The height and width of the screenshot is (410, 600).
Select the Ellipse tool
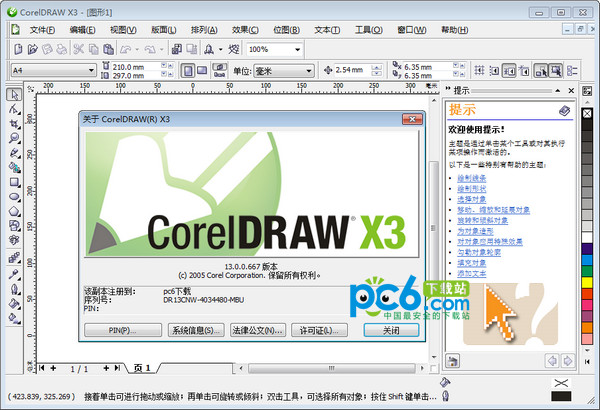14,196
